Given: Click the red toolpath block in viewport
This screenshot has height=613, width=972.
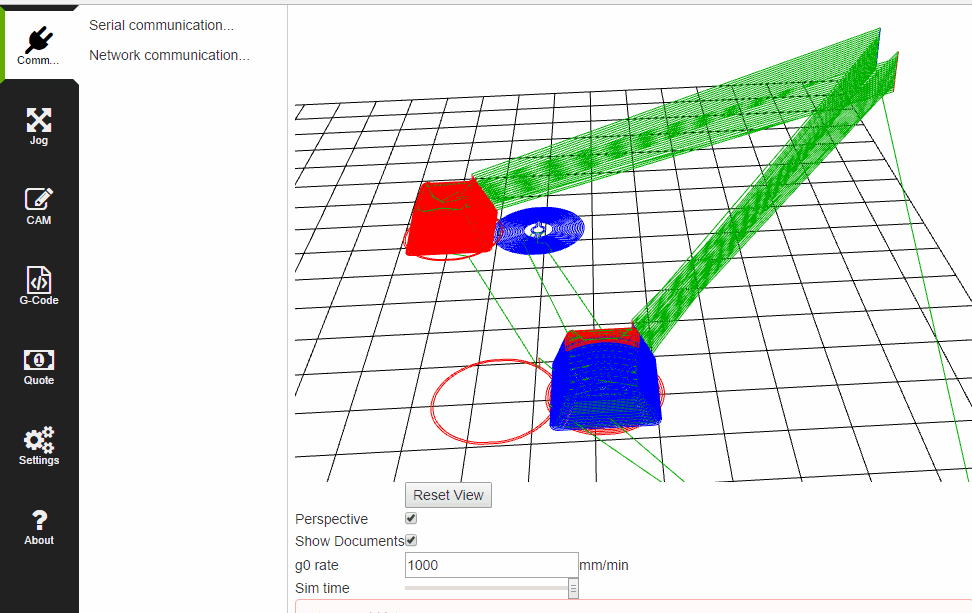Looking at the screenshot, I should pos(451,218).
